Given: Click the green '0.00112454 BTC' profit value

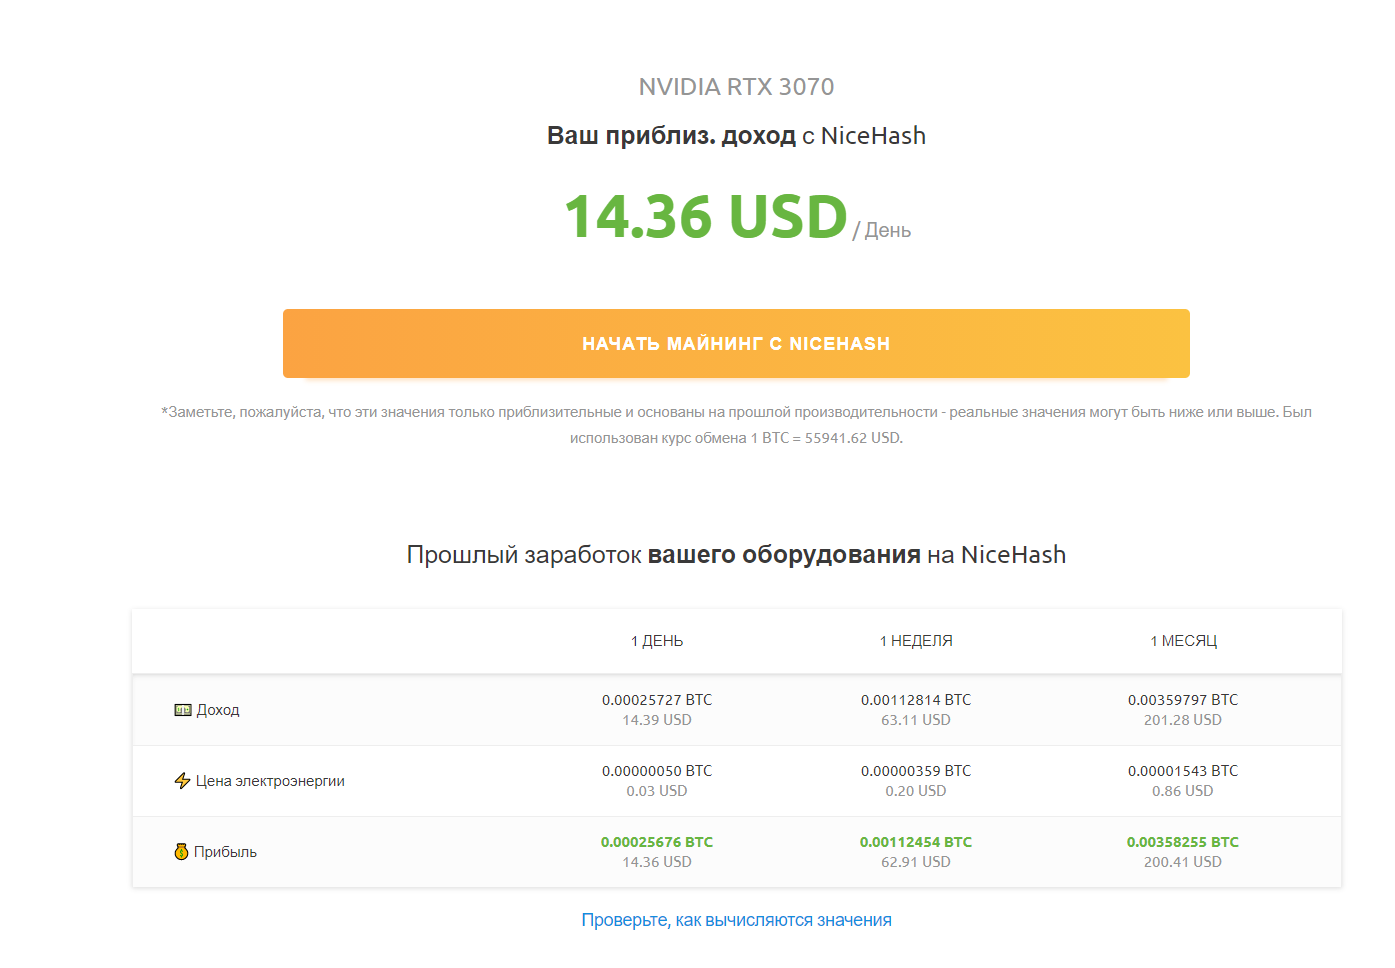Looking at the screenshot, I should pos(916,842).
